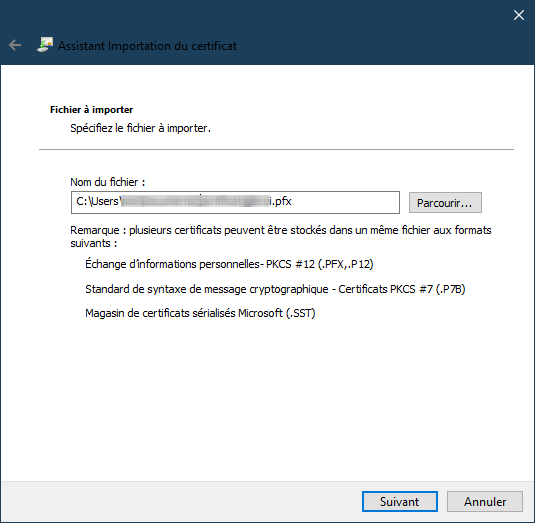Click the Nom du fichier label
The width and height of the screenshot is (535, 523).
(x=107, y=182)
